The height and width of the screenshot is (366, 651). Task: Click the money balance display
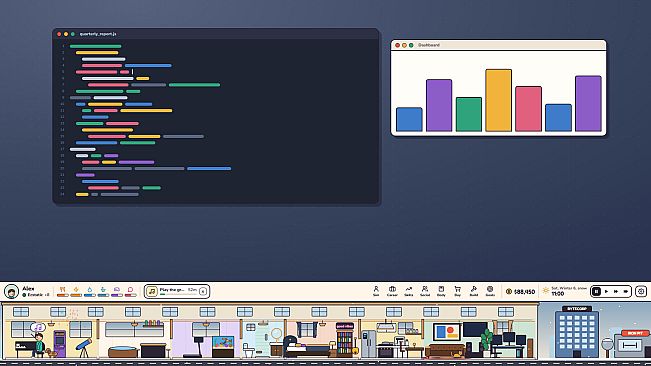coord(520,292)
